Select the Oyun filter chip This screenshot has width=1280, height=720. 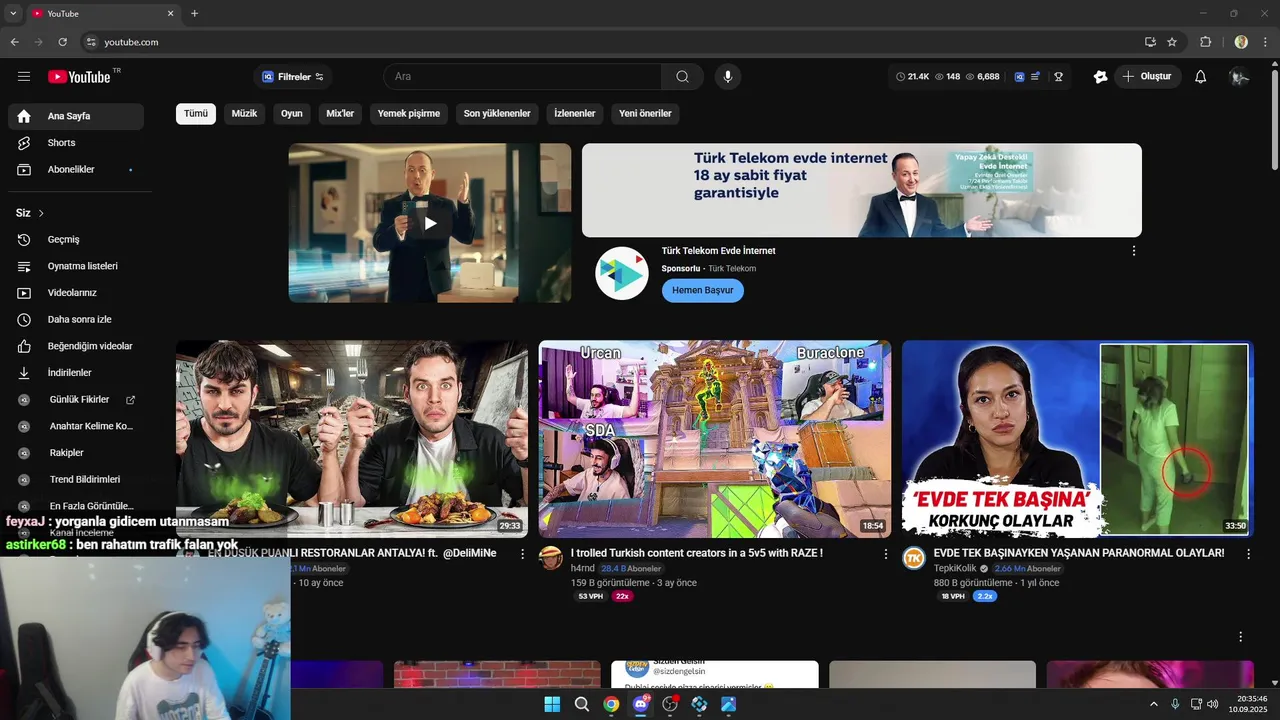(x=292, y=114)
